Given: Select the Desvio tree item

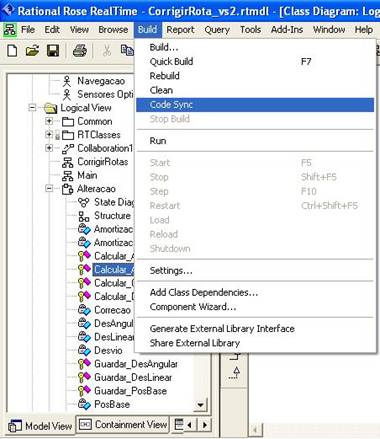Looking at the screenshot, I should pos(108,351).
